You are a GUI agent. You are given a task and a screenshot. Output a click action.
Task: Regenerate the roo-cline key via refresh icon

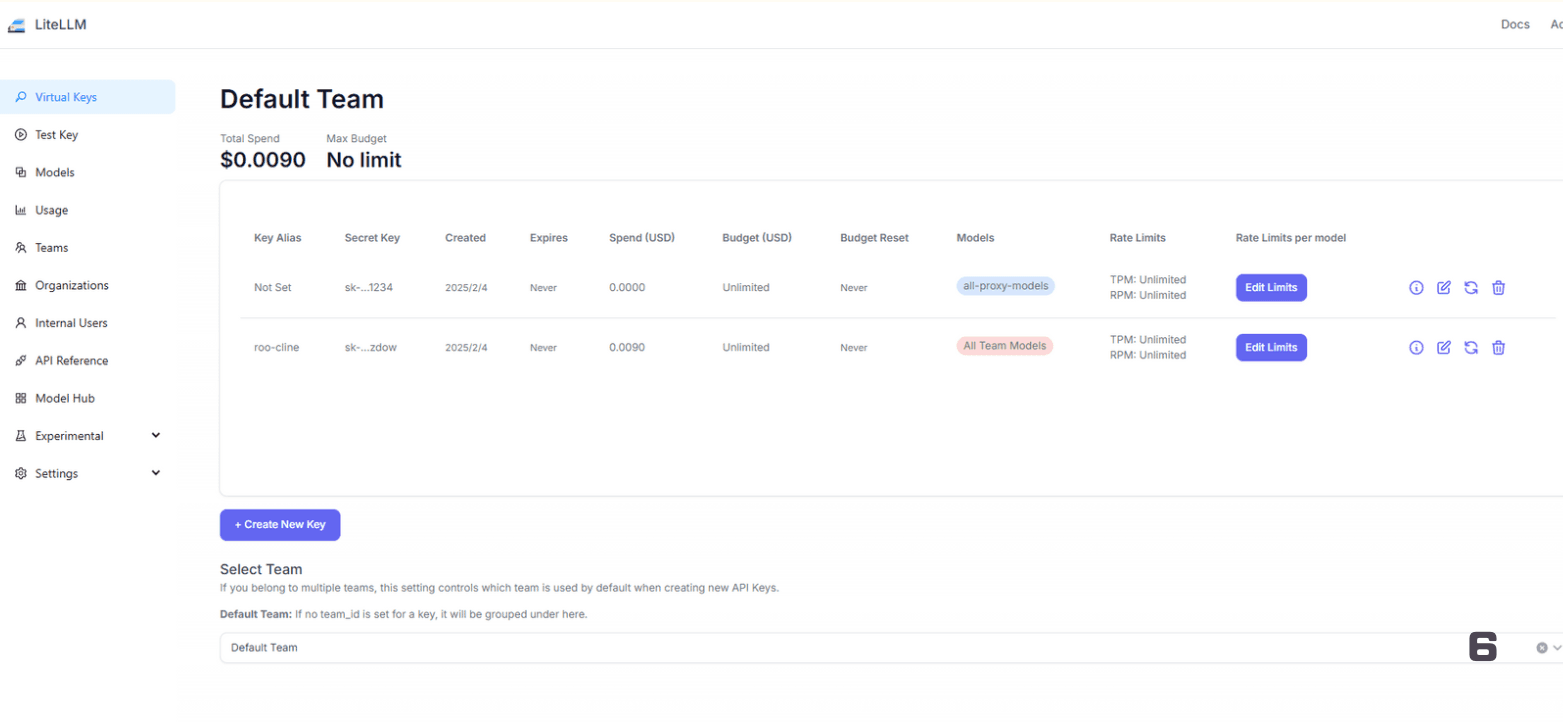[x=1471, y=348]
